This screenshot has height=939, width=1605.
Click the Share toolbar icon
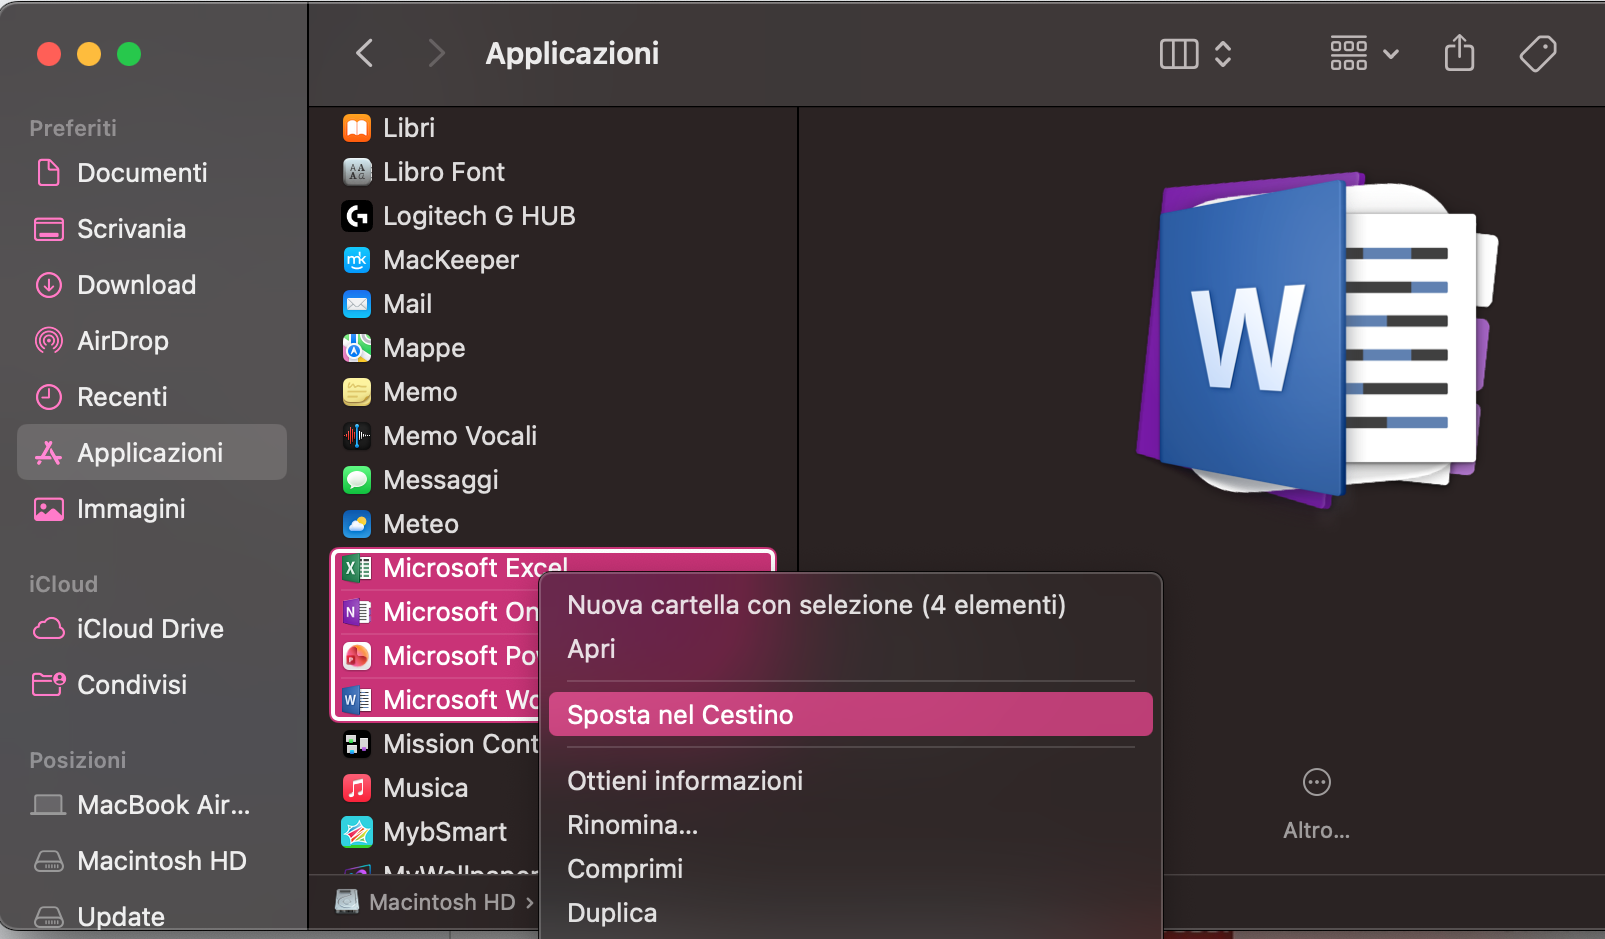pyautogui.click(x=1460, y=53)
